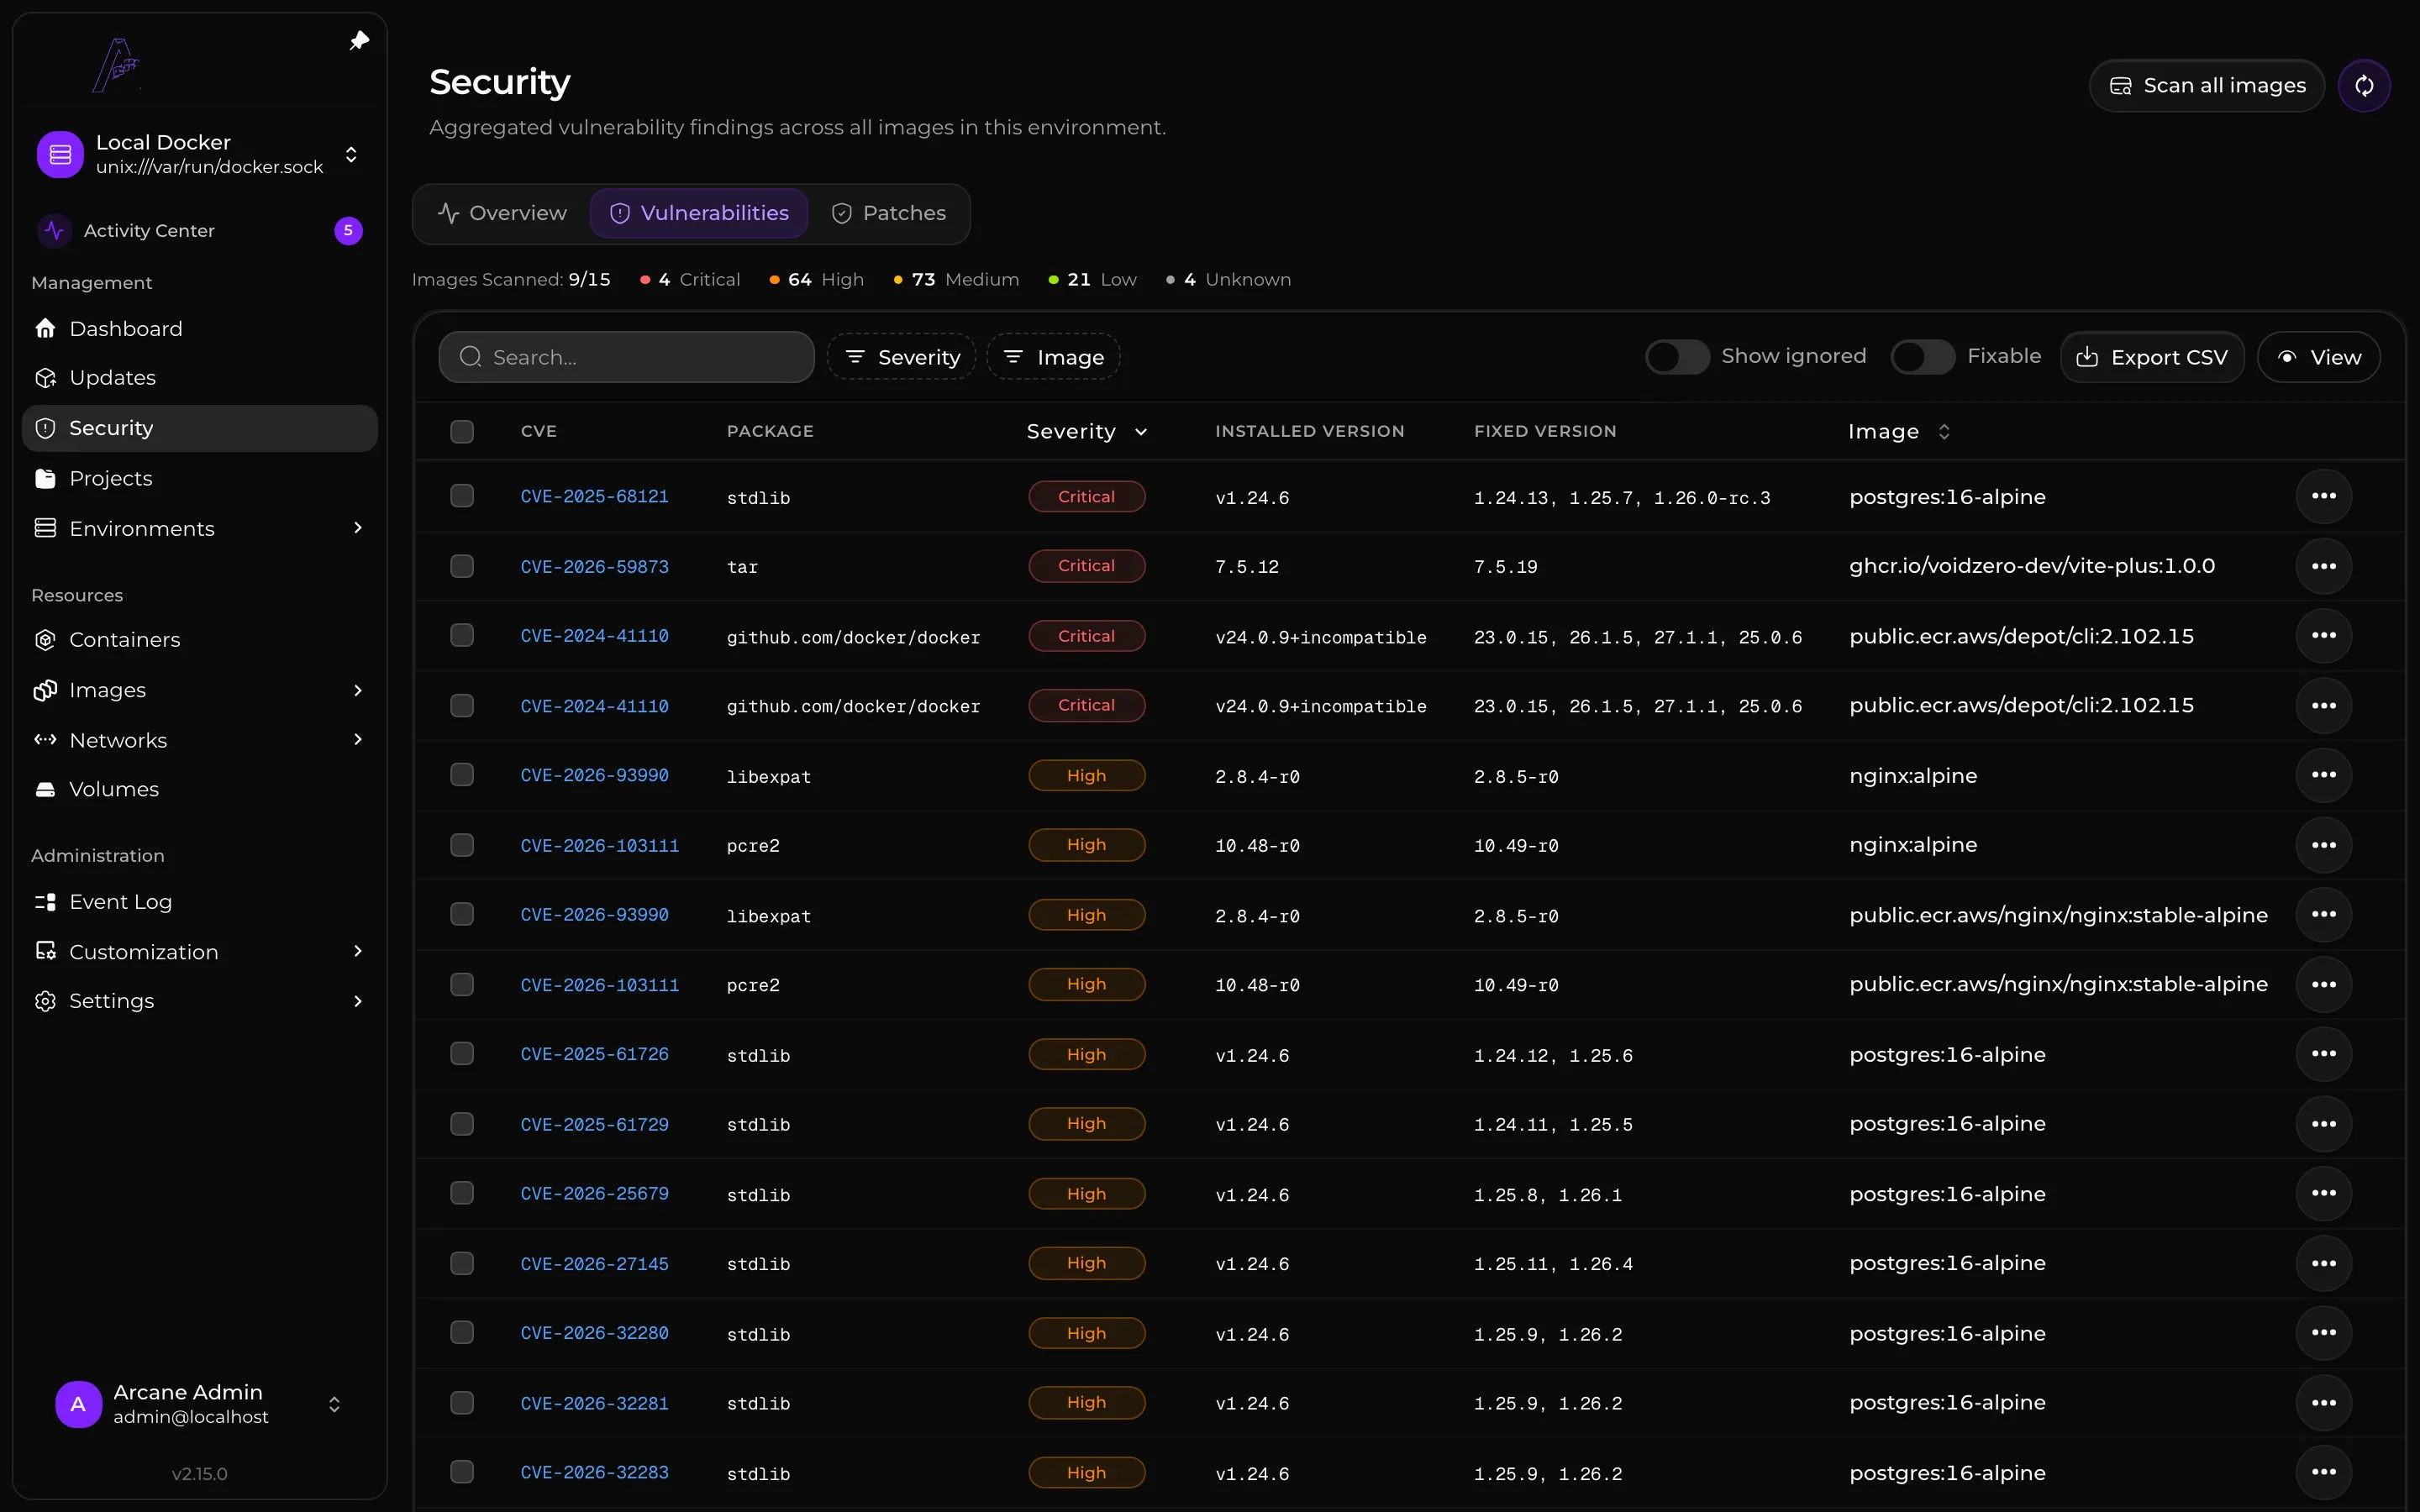Open the View options button
Viewport: 2420px width, 1512px height.
[2319, 357]
